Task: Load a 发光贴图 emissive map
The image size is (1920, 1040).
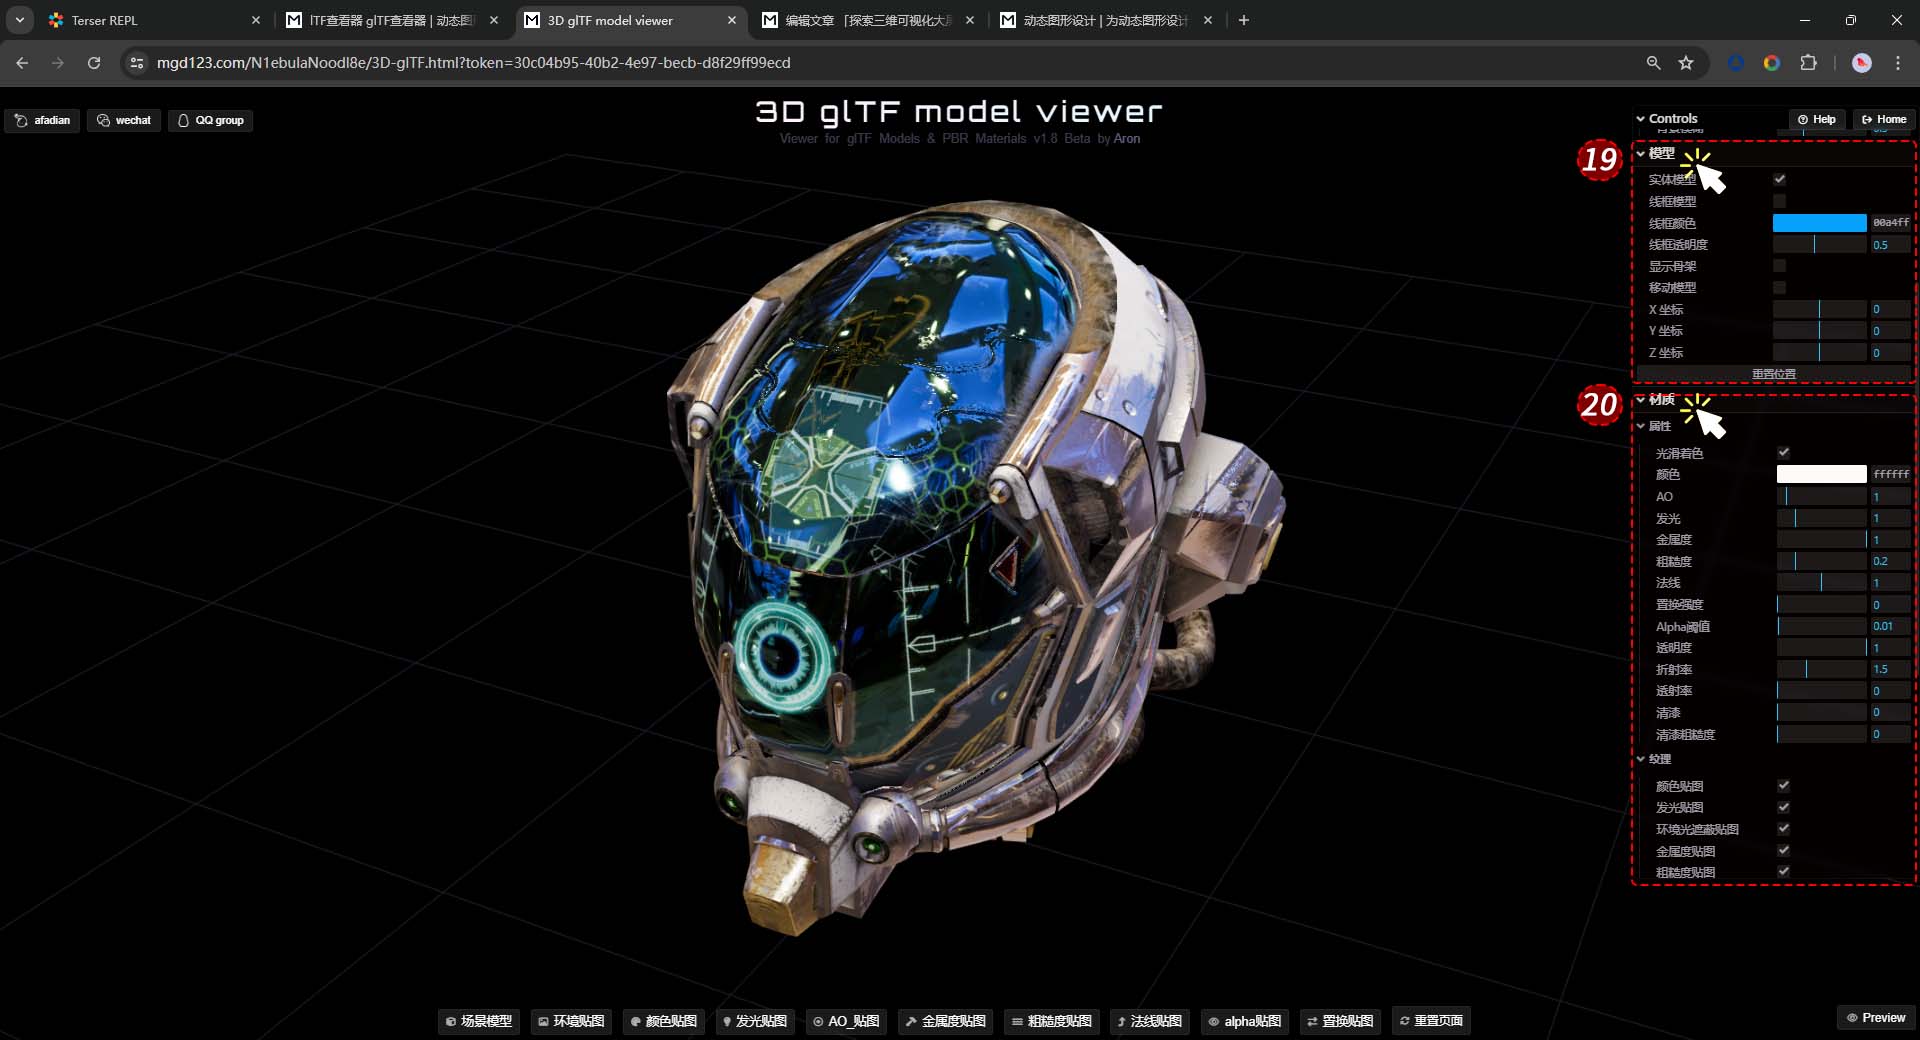Action: 754,1021
